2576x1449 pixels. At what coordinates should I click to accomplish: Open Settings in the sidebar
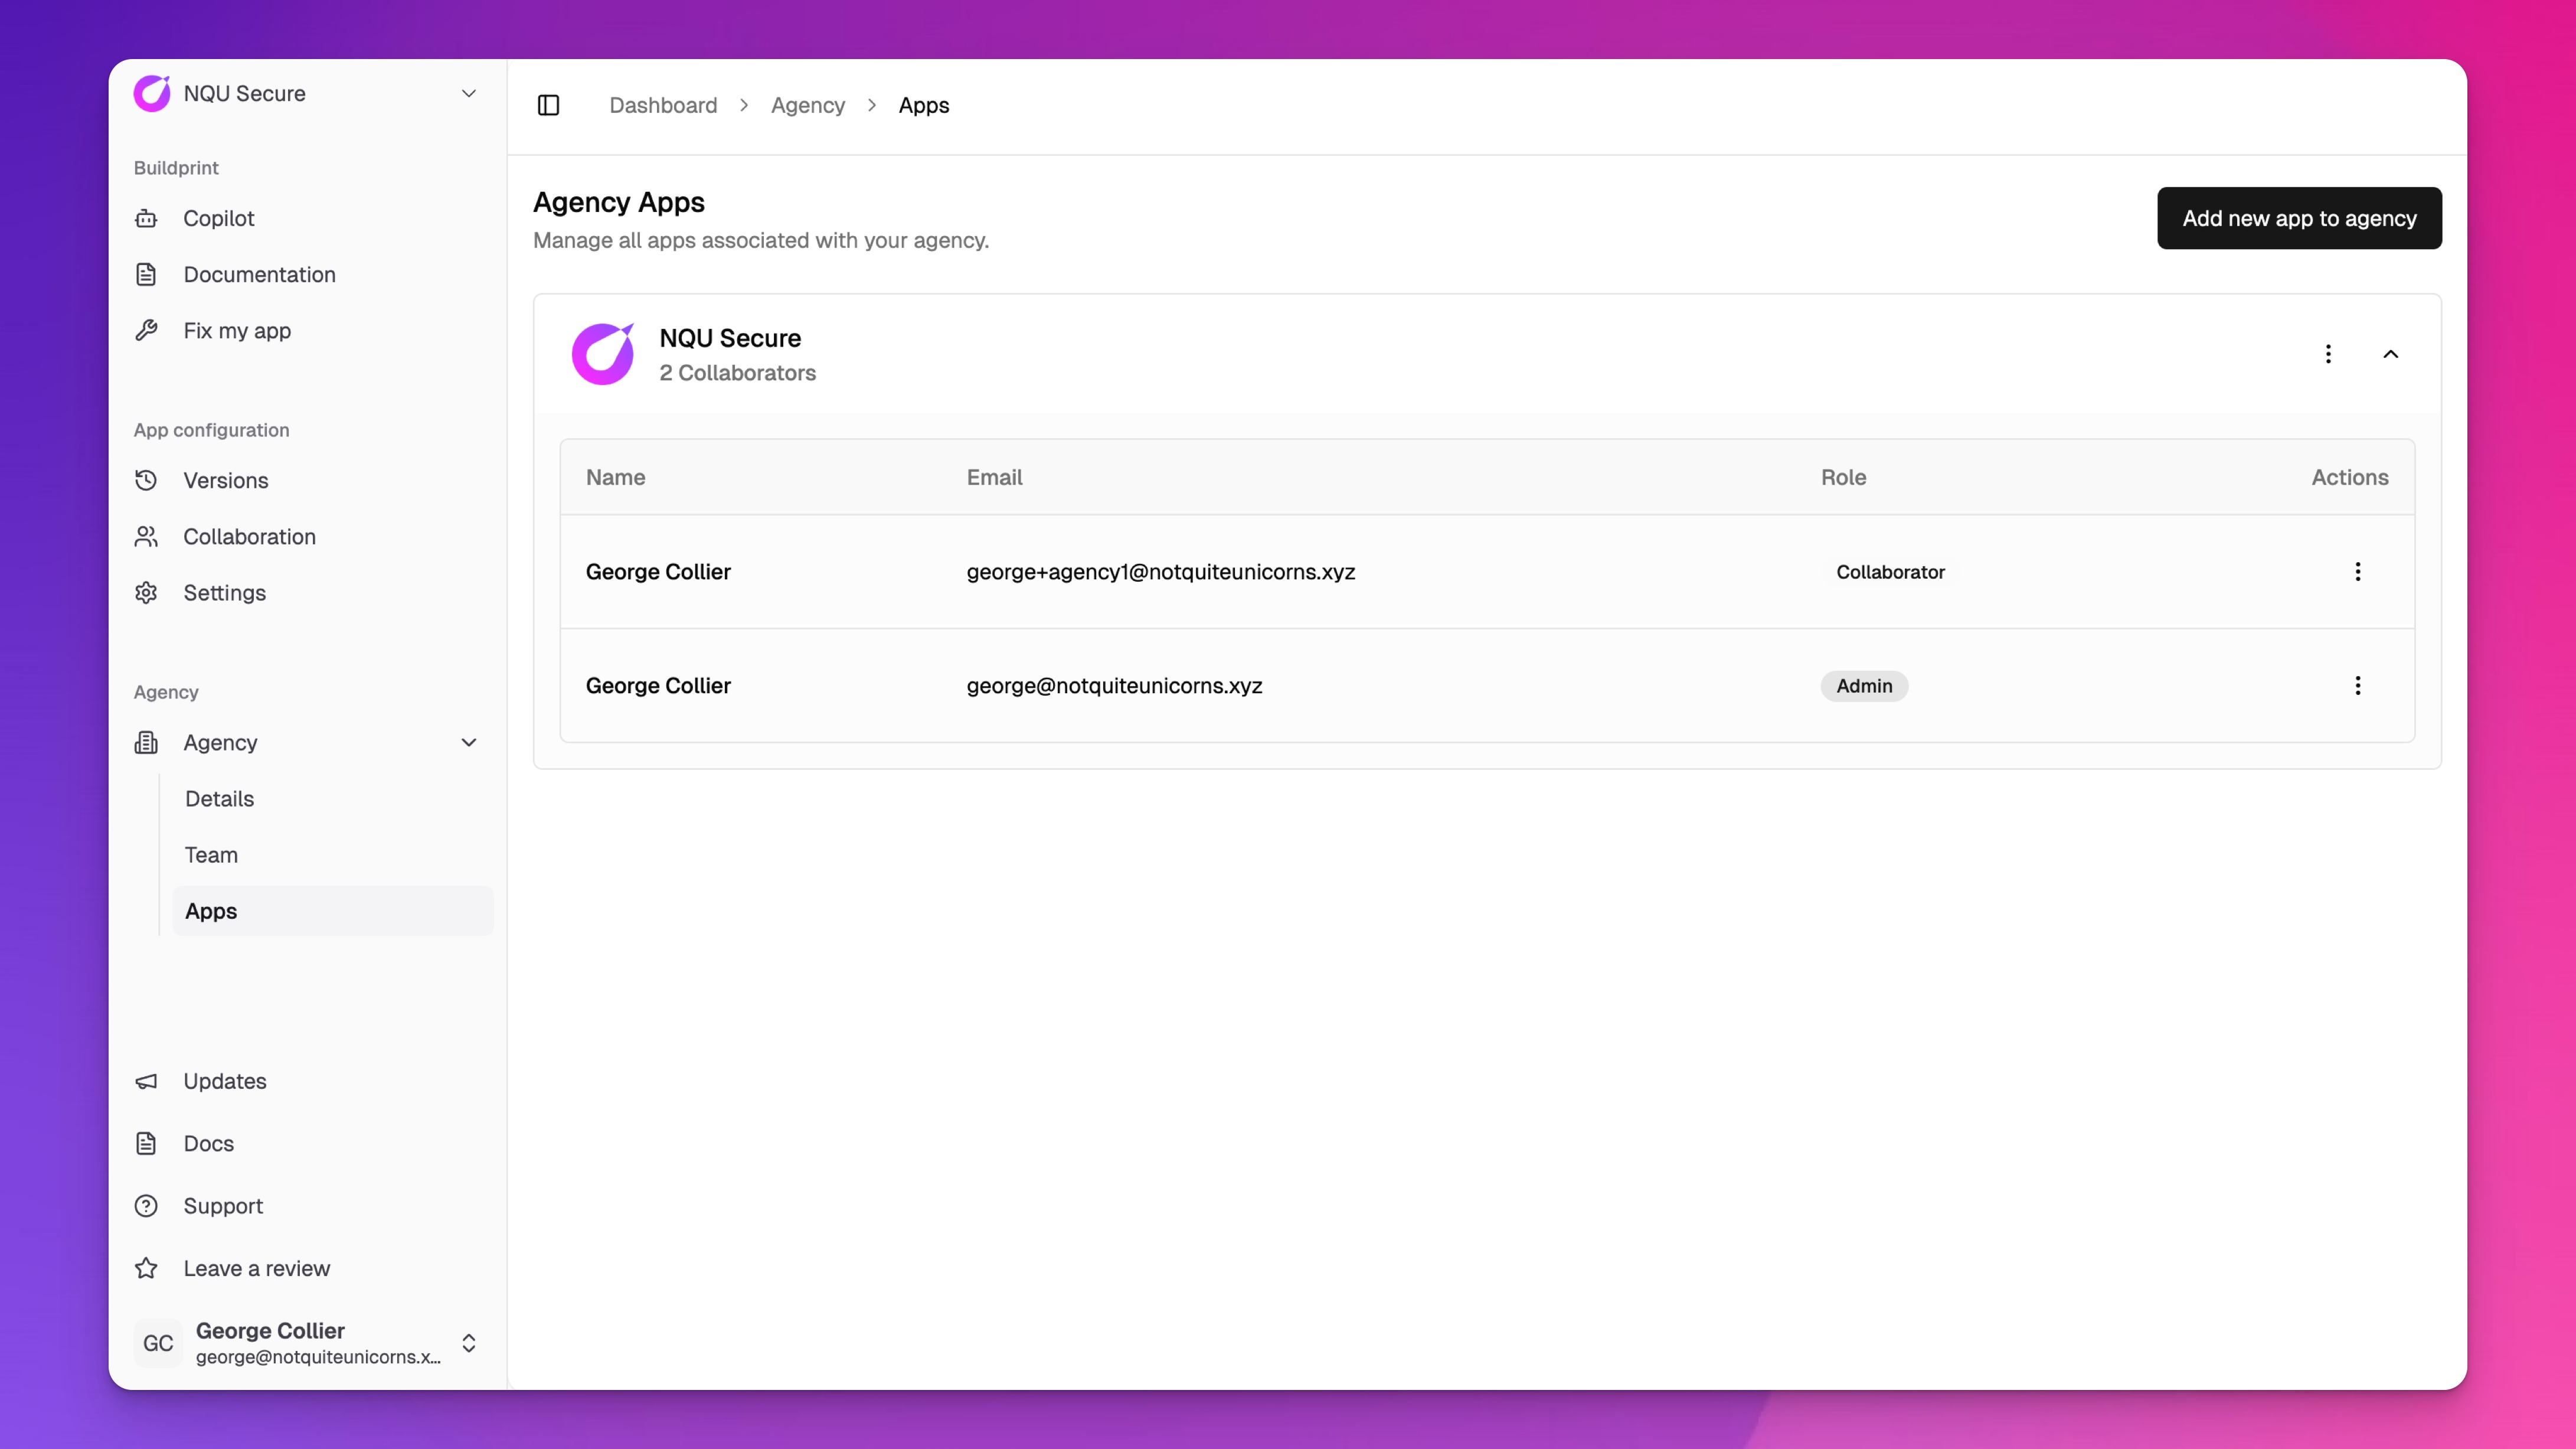[307, 592]
